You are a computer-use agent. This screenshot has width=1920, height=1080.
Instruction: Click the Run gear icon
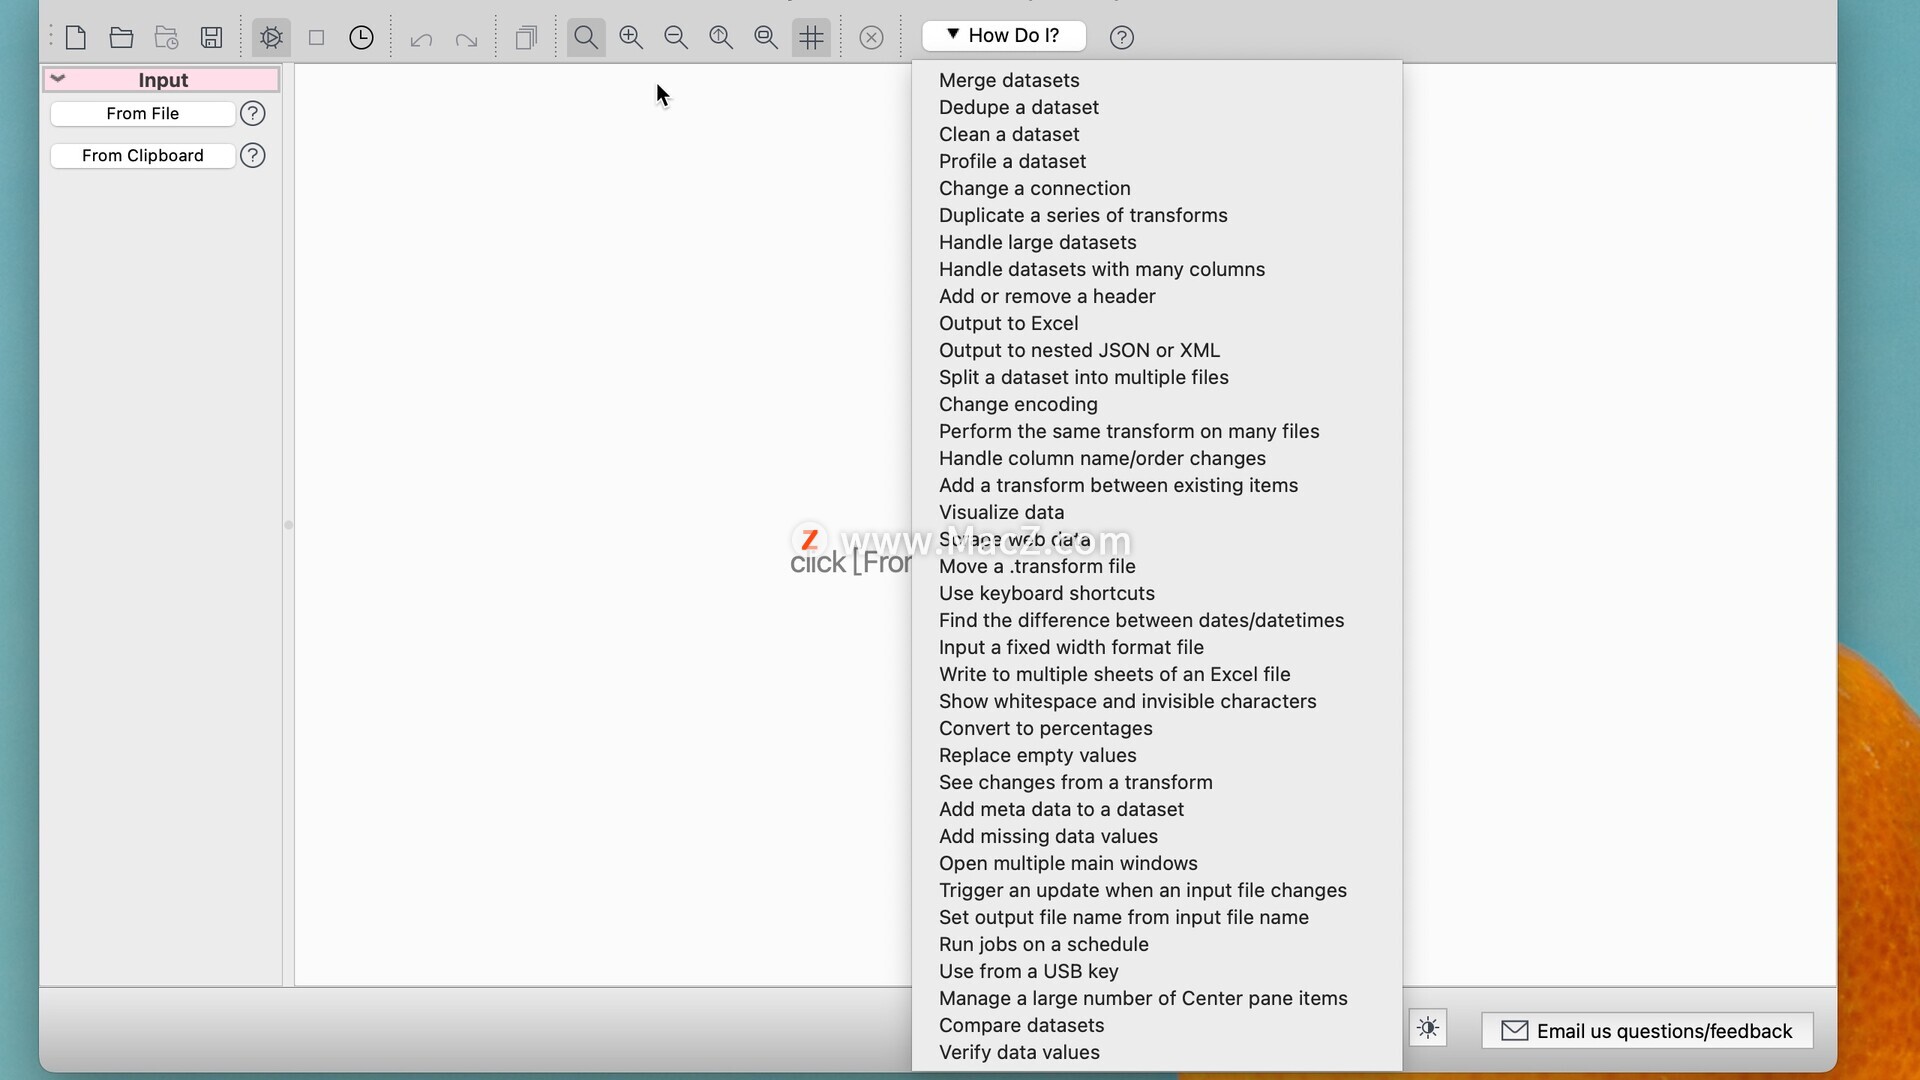(x=271, y=38)
